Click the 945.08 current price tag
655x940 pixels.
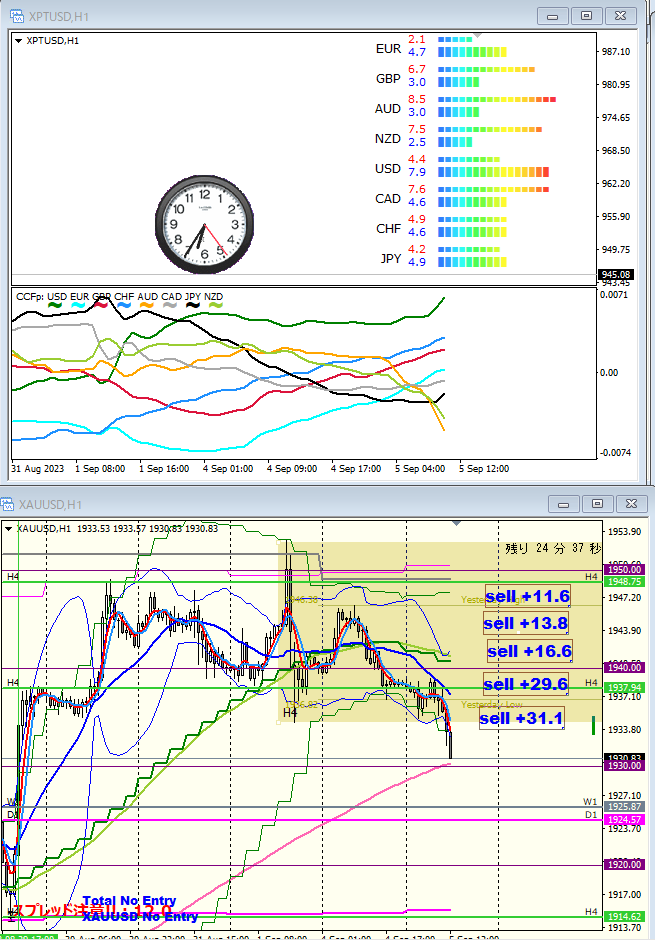[615, 275]
